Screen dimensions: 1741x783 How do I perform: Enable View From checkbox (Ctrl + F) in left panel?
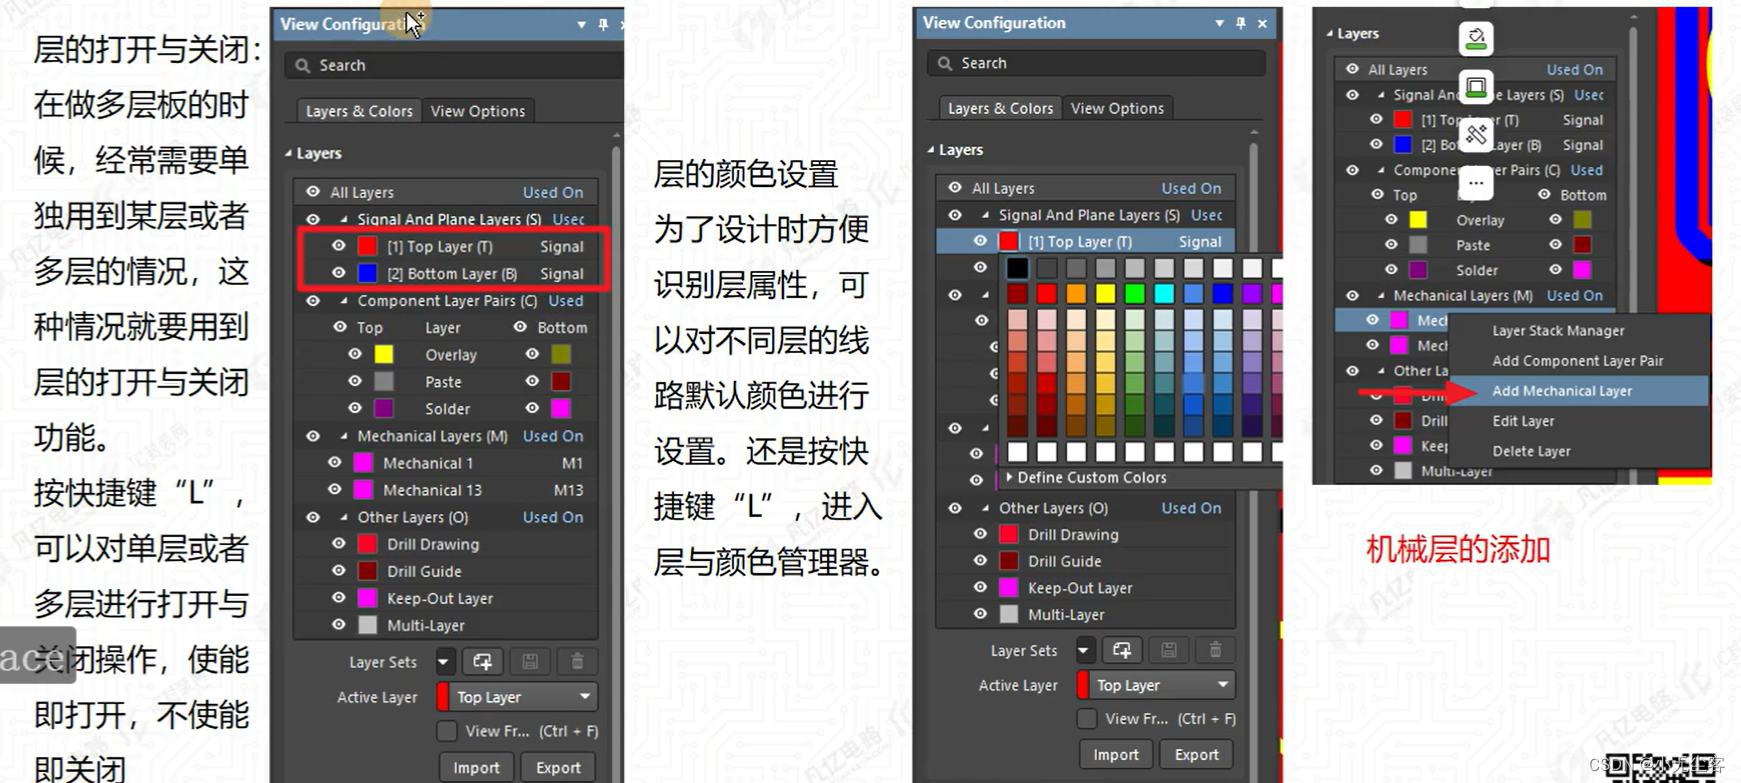[x=447, y=731]
